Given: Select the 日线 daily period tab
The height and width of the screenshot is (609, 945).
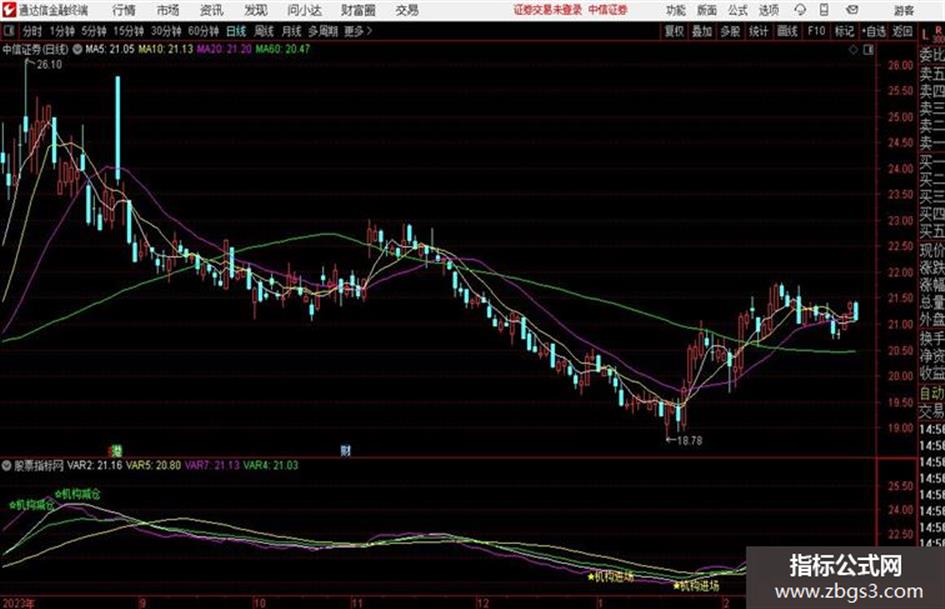Looking at the screenshot, I should (236, 31).
